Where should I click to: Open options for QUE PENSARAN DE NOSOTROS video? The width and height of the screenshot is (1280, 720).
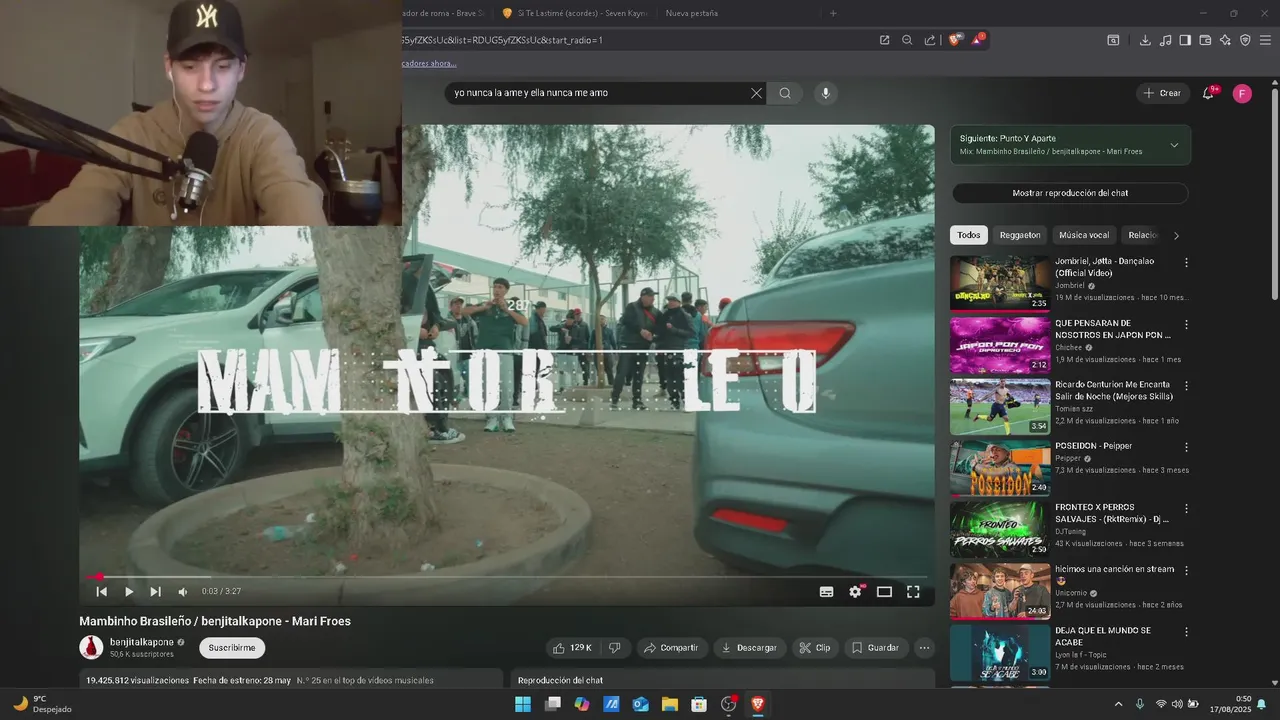[1187, 325]
